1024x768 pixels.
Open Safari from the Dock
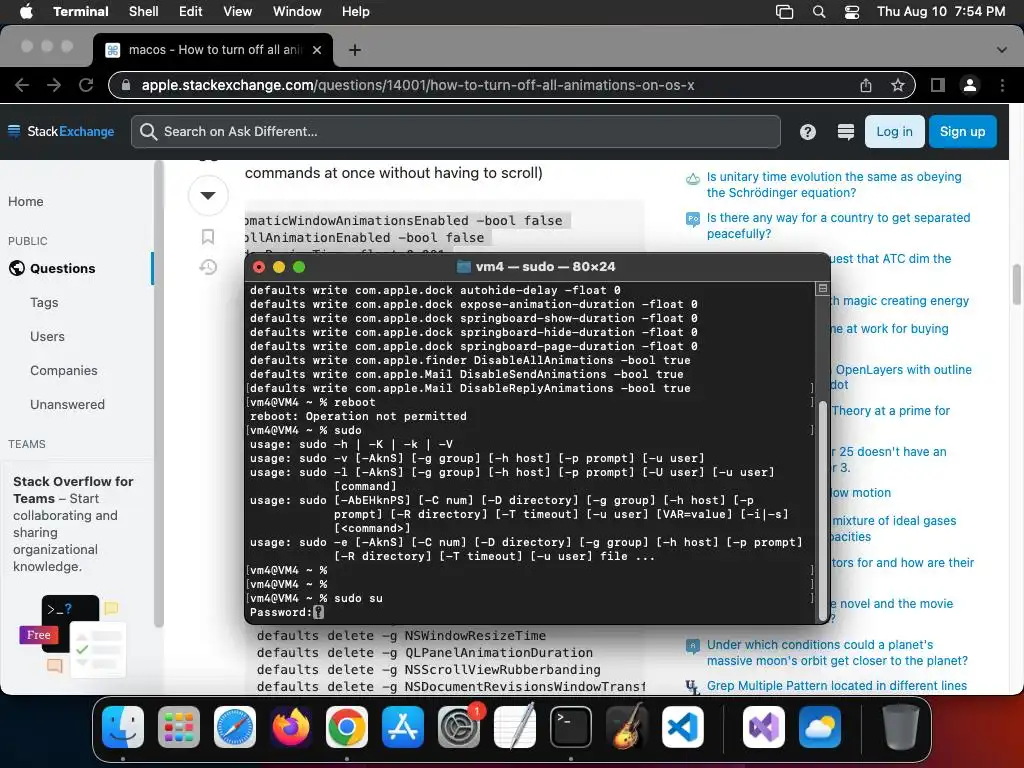pos(235,727)
